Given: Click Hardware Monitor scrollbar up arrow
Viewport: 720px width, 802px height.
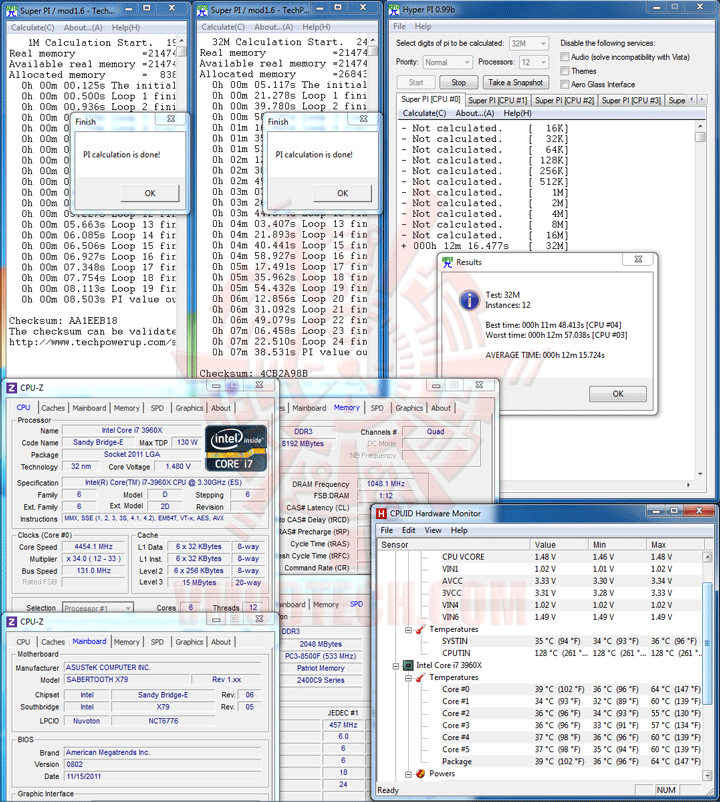Looking at the screenshot, I should [x=707, y=557].
